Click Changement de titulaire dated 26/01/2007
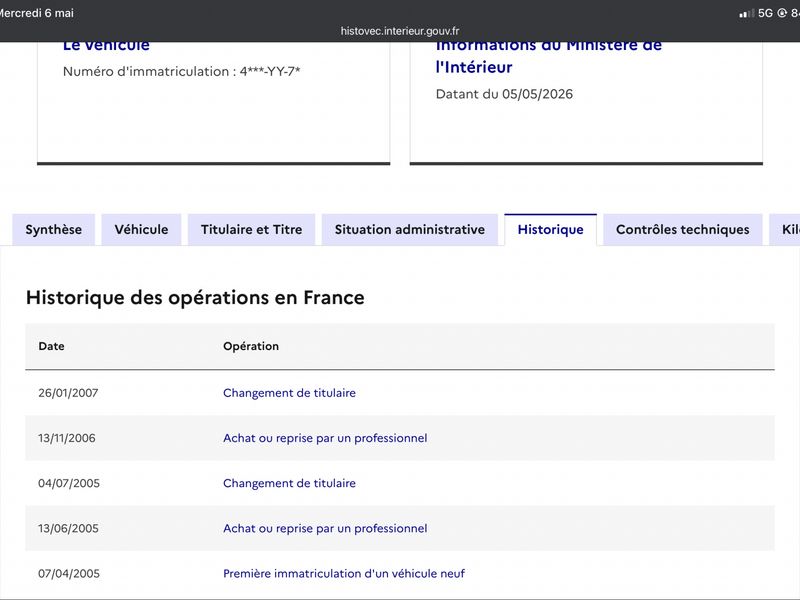Image resolution: width=800 pixels, height=600 pixels. coord(289,393)
